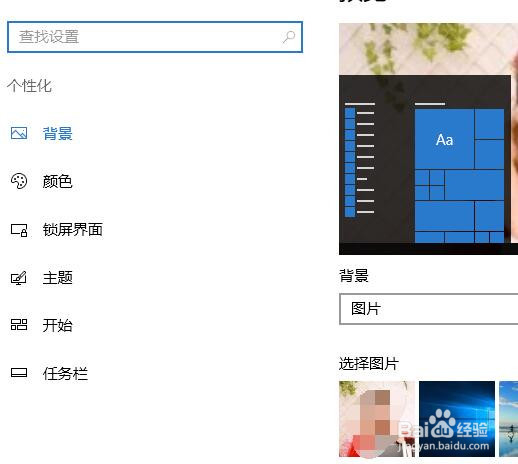Choose the blue Windows 10 wallpaper thumbnail
Image resolution: width=518 pixels, height=464 pixels.
pyautogui.click(x=457, y=419)
